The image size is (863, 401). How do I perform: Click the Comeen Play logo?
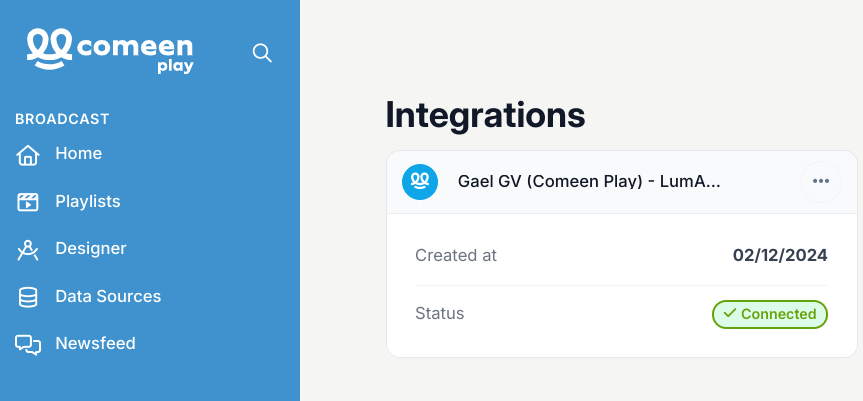110,50
